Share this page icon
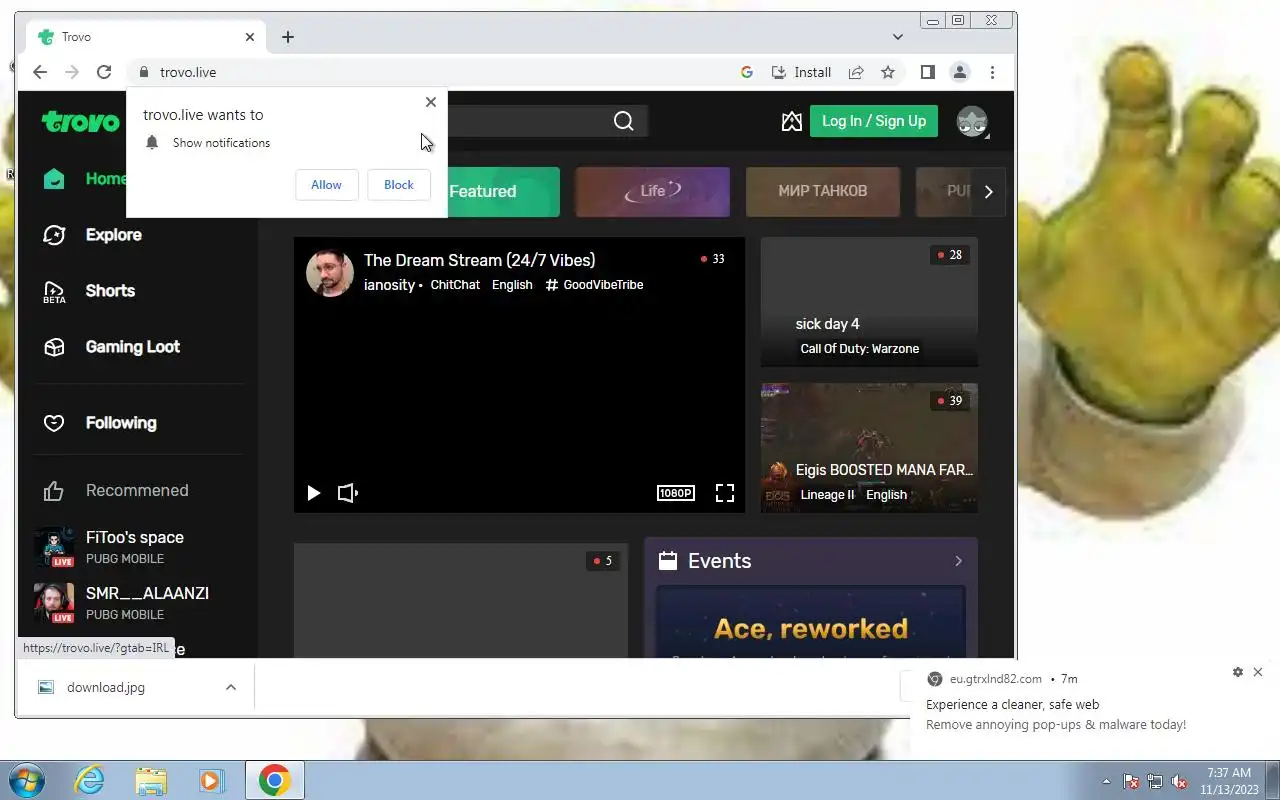 (856, 72)
